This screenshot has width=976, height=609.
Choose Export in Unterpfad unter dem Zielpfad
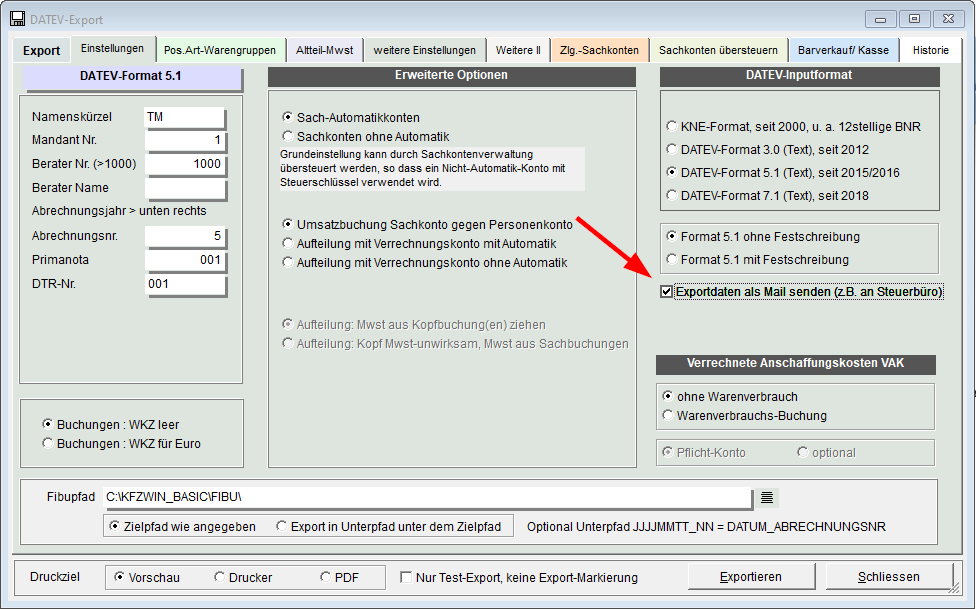(x=388, y=526)
